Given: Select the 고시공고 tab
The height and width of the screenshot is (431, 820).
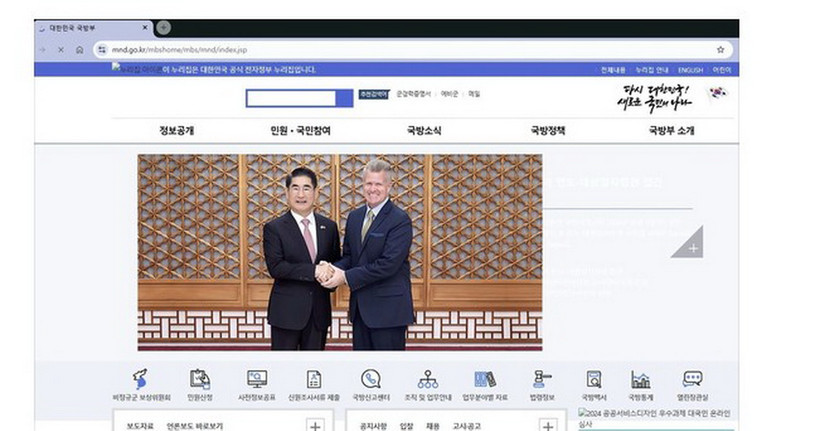Looking at the screenshot, I should pyautogui.click(x=466, y=426).
